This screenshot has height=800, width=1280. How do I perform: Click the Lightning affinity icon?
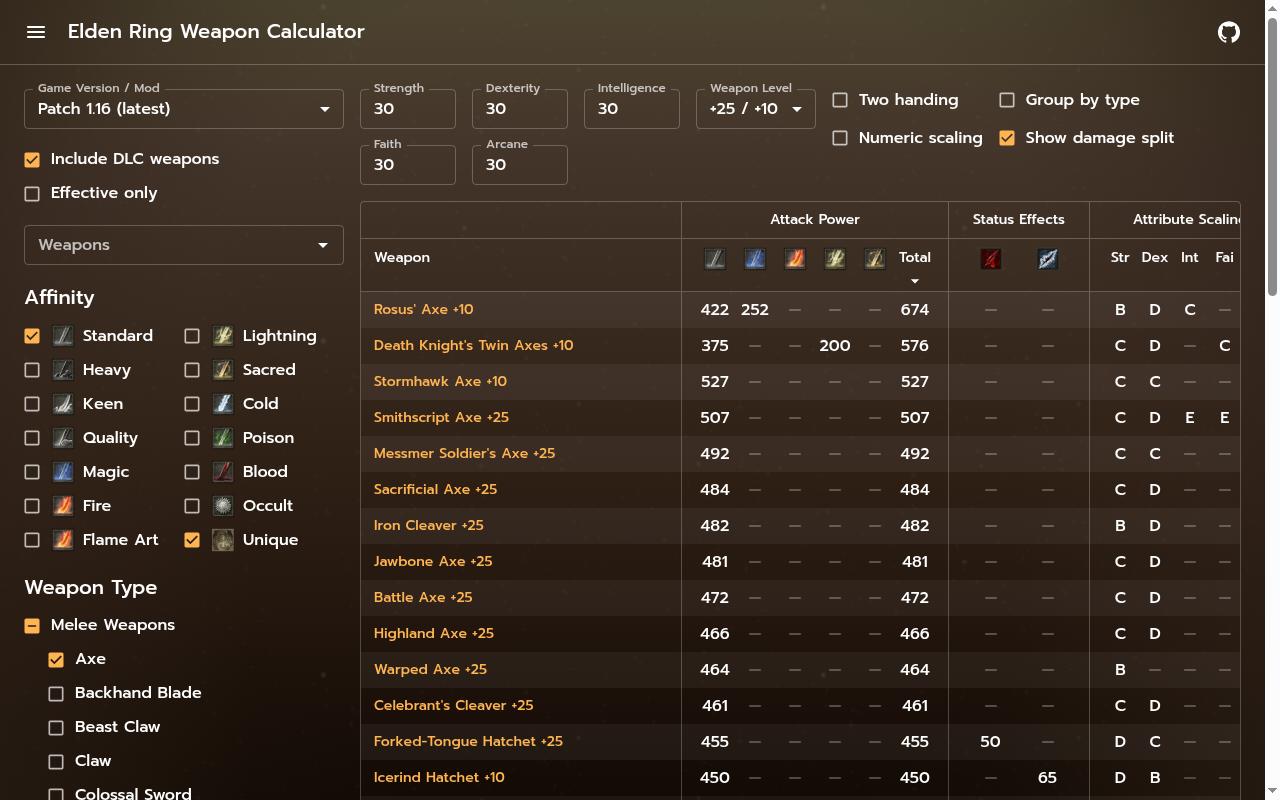(223, 336)
